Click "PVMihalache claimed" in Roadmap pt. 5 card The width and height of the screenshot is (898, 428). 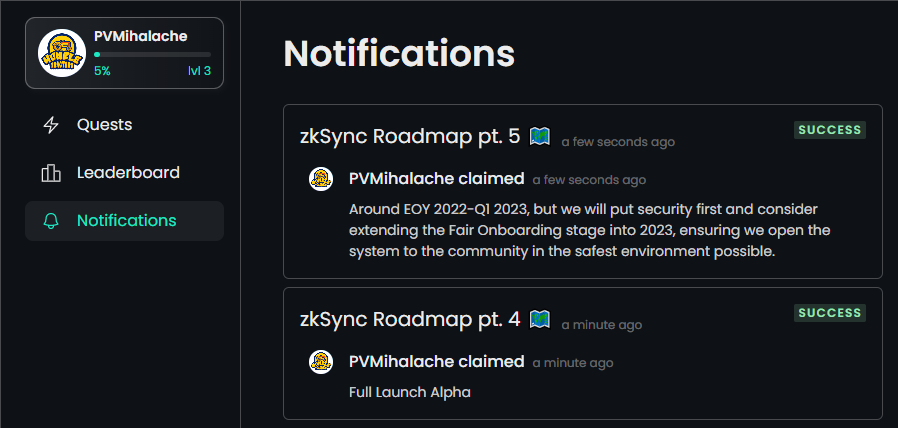pos(436,179)
